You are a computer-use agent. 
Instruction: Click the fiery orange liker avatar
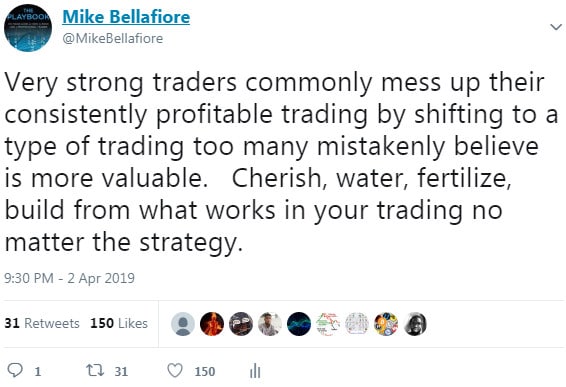click(212, 324)
